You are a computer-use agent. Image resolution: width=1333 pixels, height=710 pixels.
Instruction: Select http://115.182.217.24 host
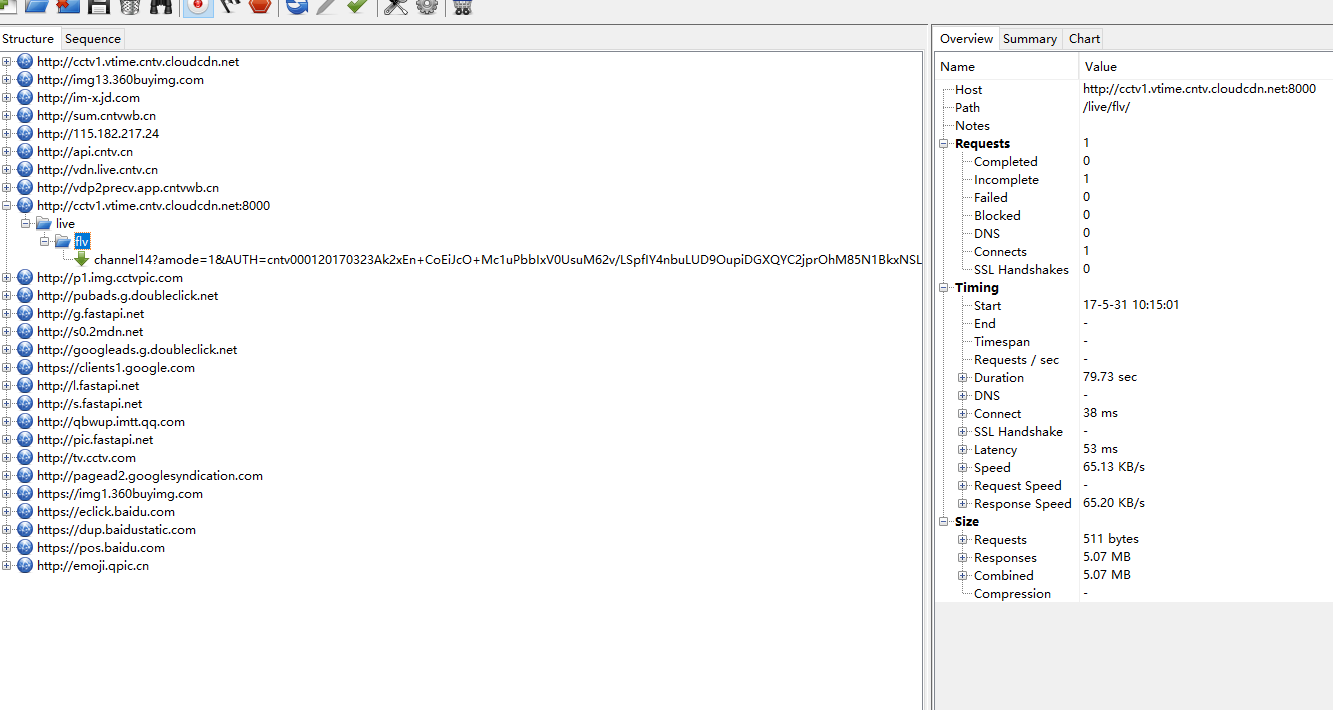pyautogui.click(x=98, y=134)
